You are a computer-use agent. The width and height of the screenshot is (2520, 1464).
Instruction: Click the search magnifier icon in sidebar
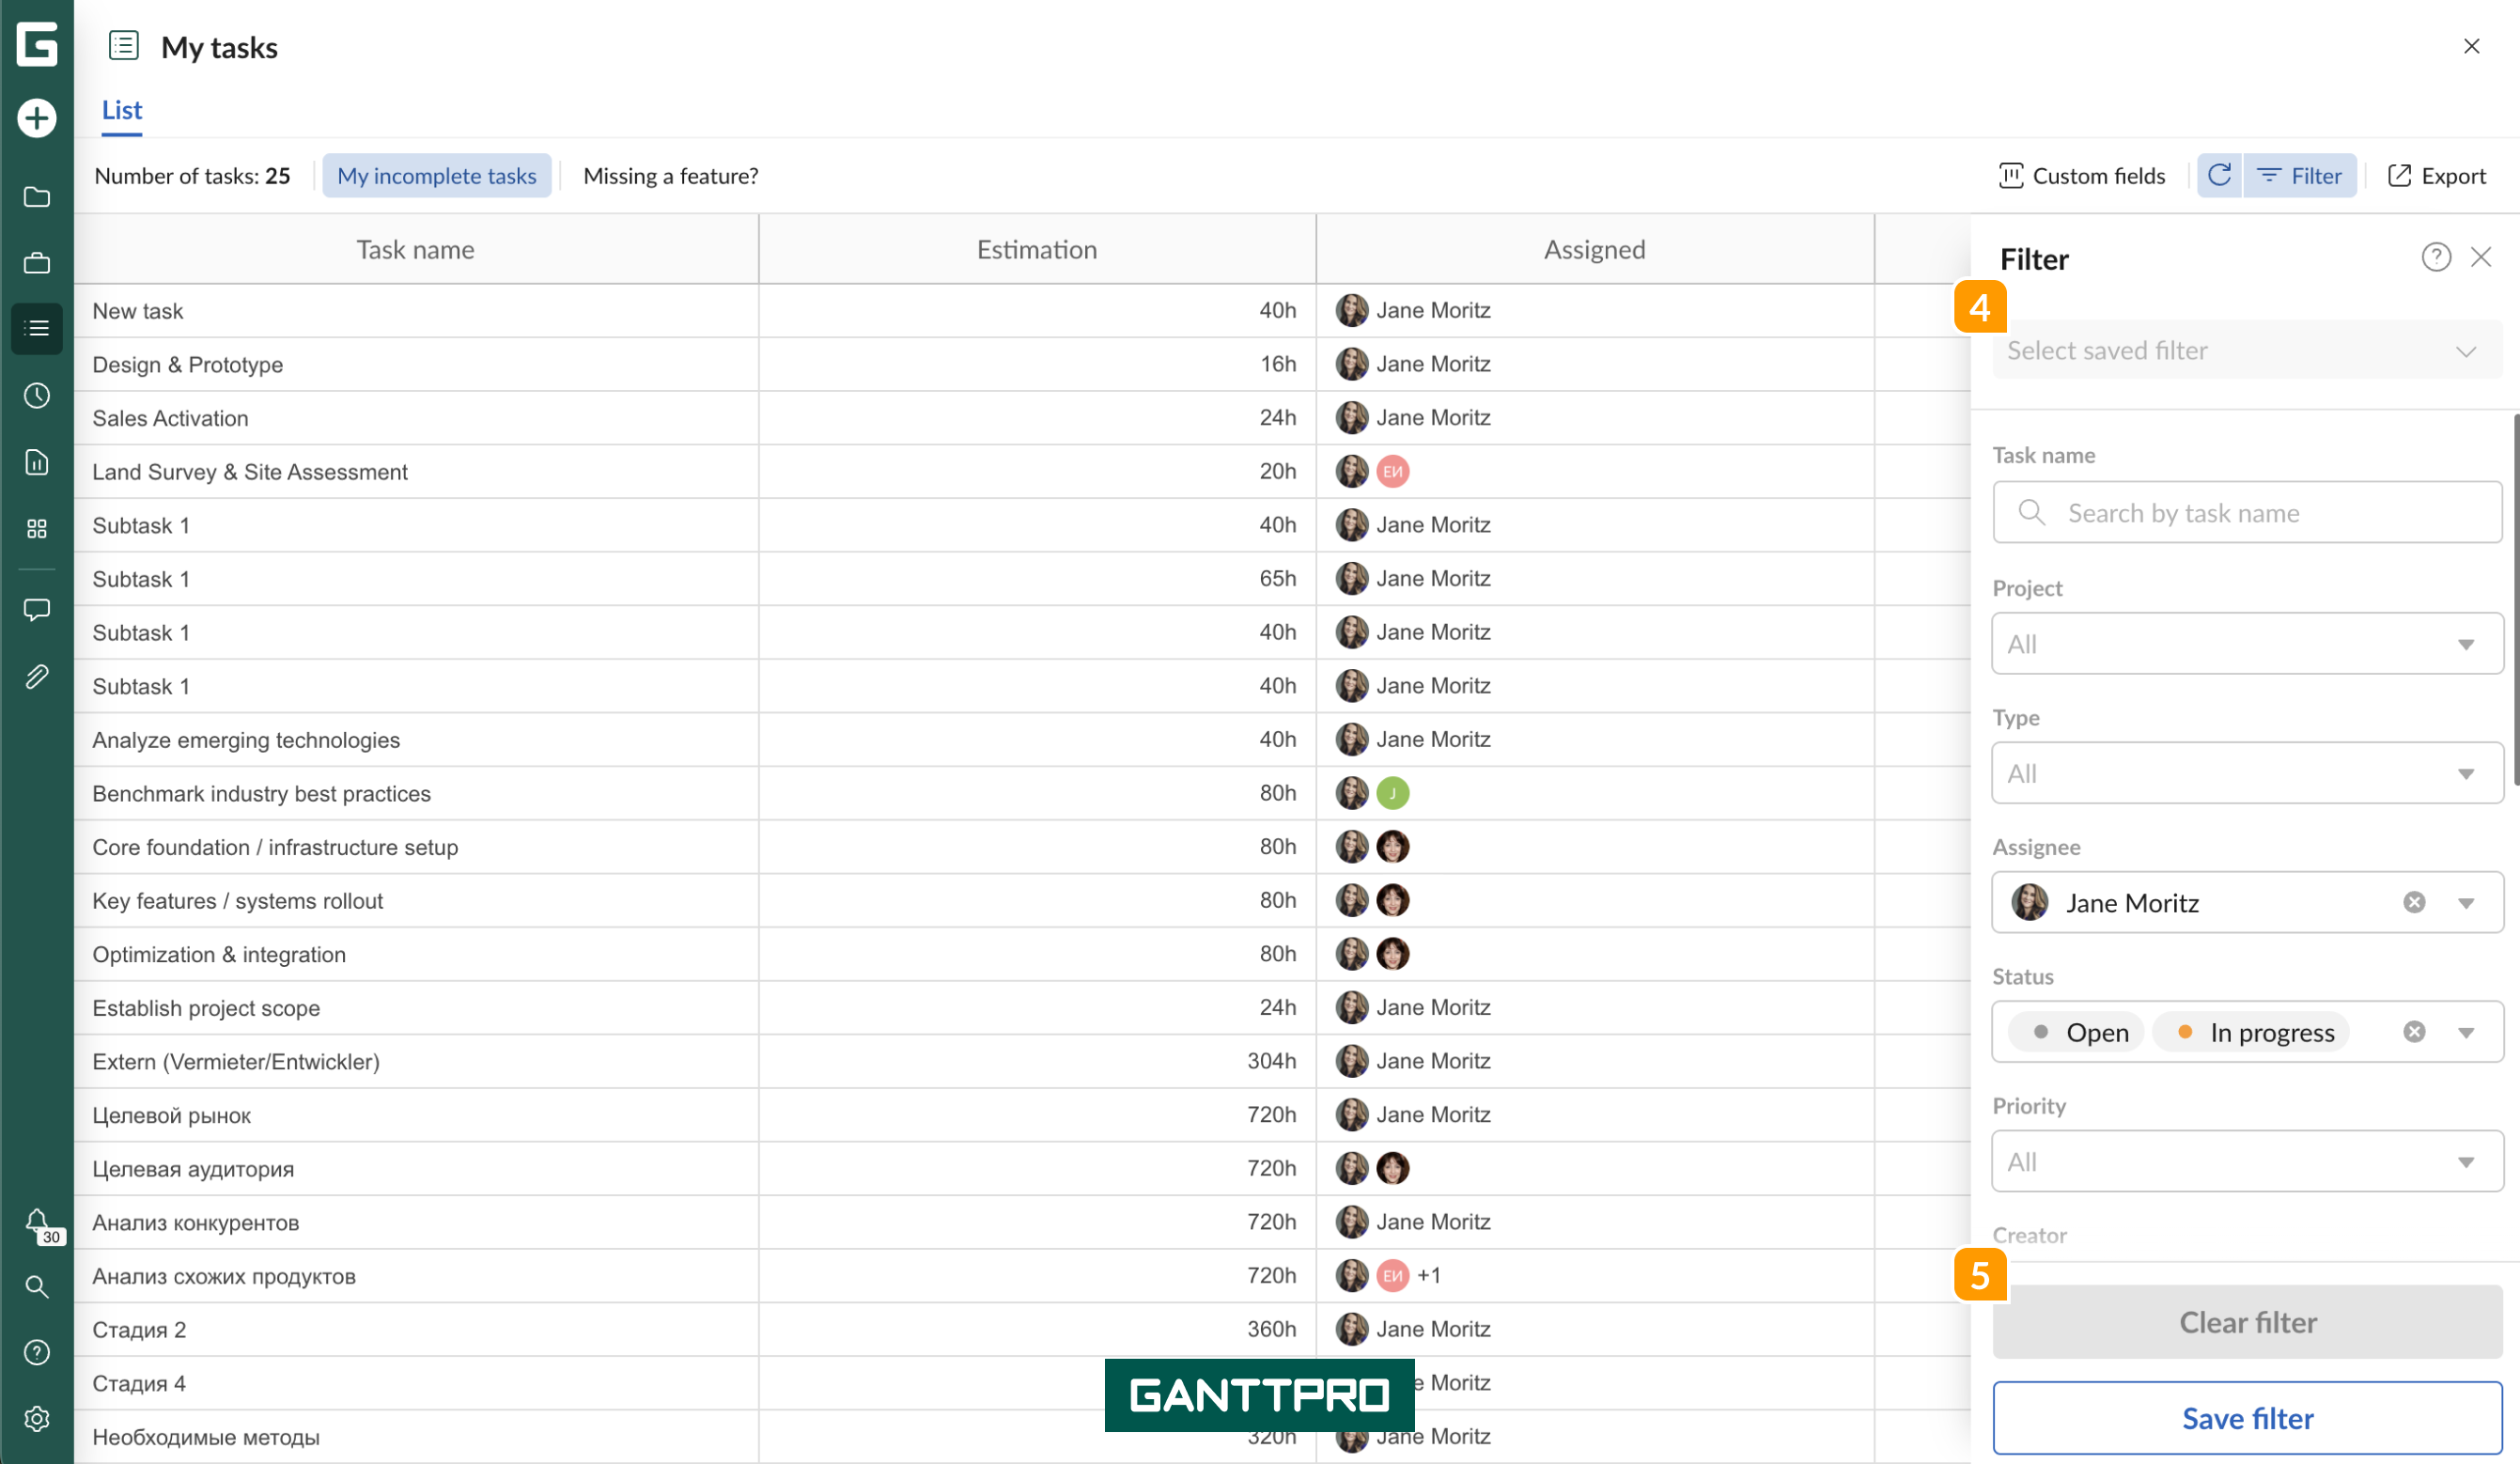[x=37, y=1287]
